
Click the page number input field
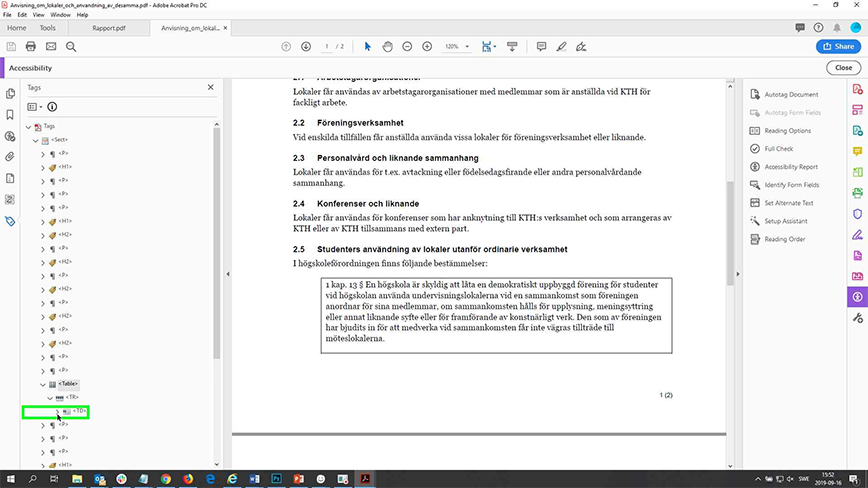pyautogui.click(x=327, y=46)
